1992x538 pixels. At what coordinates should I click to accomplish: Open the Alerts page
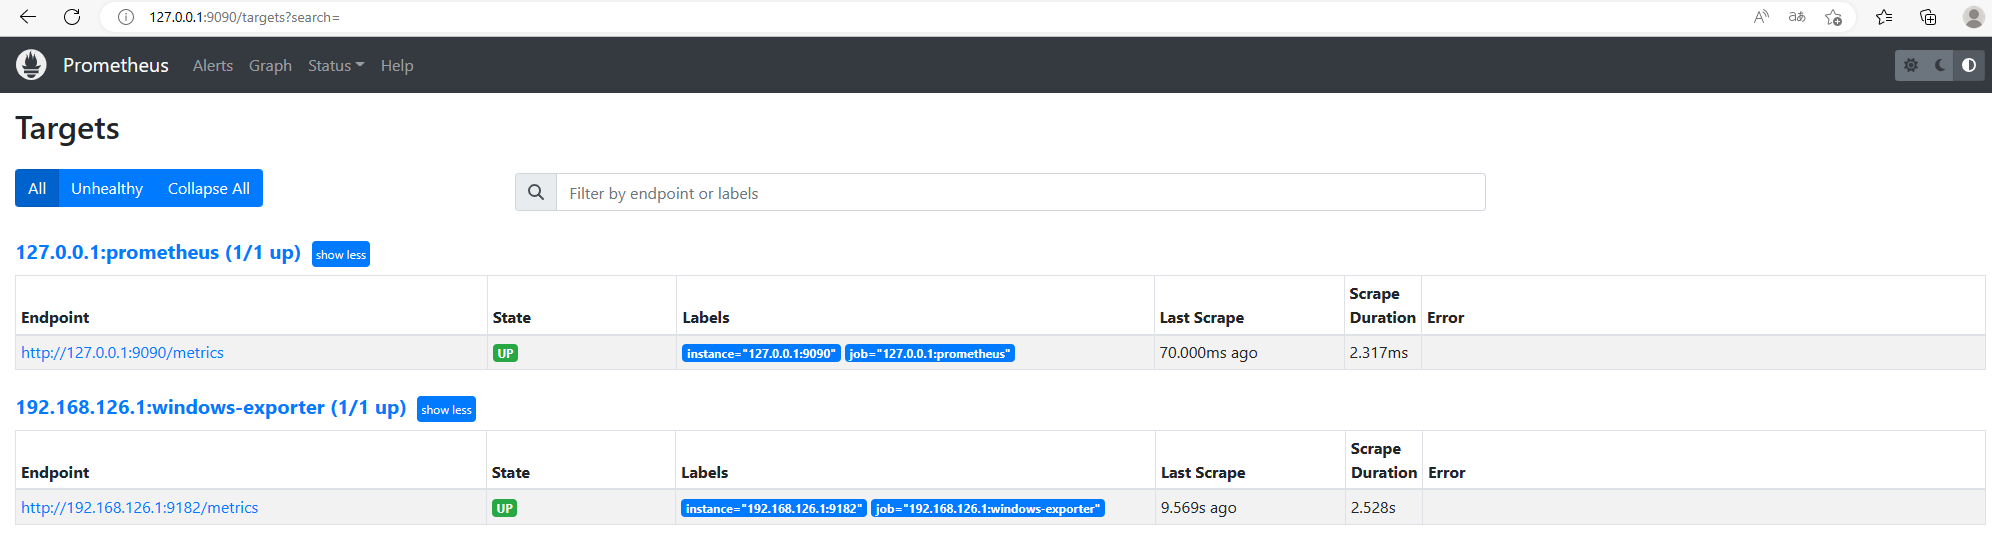(213, 65)
